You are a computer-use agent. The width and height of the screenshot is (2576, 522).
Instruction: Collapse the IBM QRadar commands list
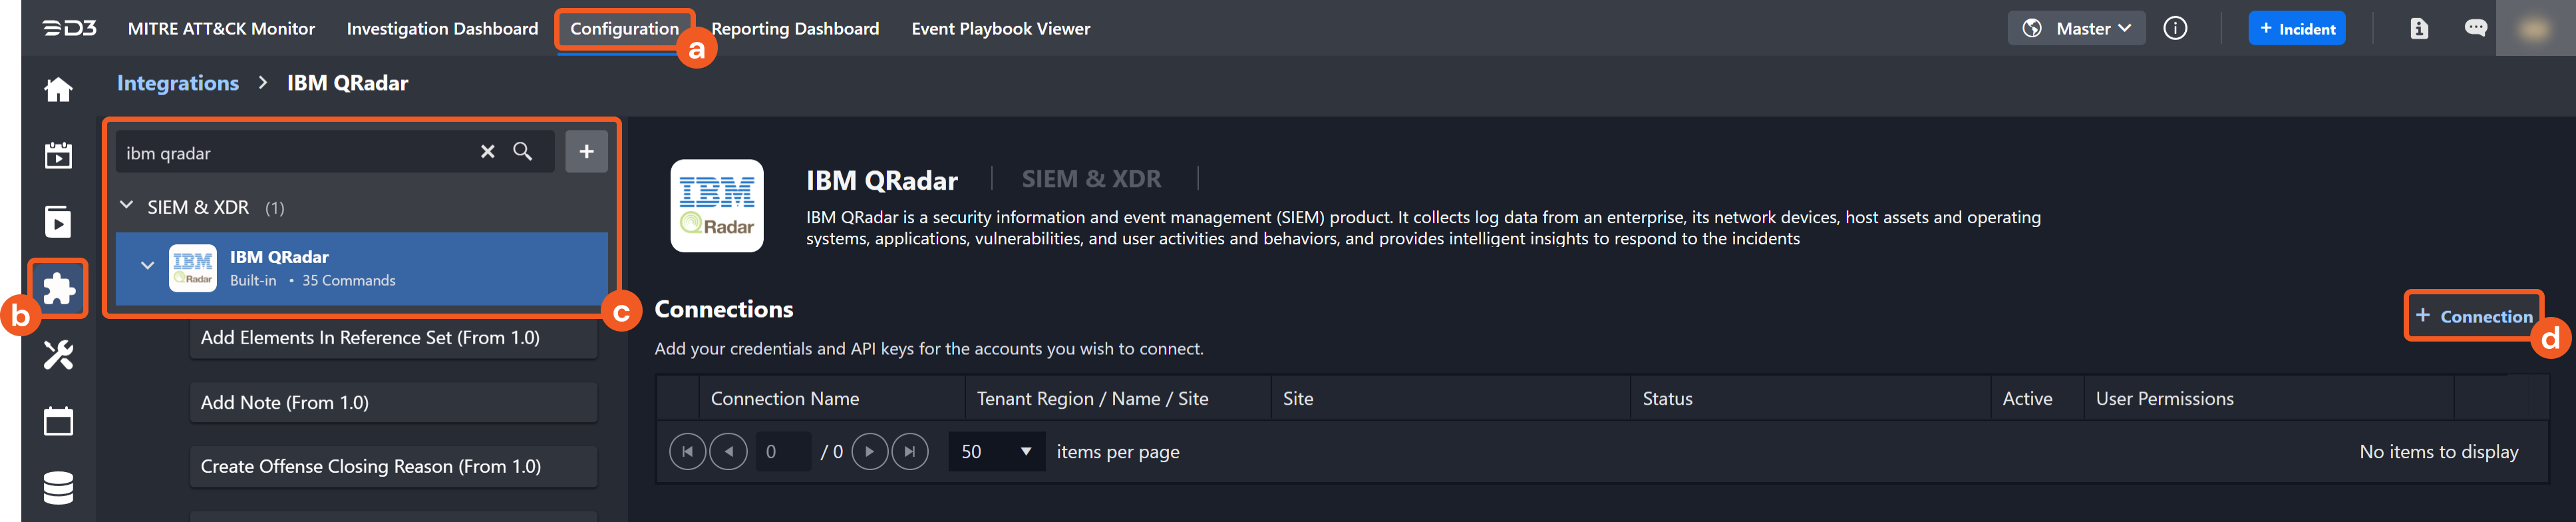click(147, 266)
